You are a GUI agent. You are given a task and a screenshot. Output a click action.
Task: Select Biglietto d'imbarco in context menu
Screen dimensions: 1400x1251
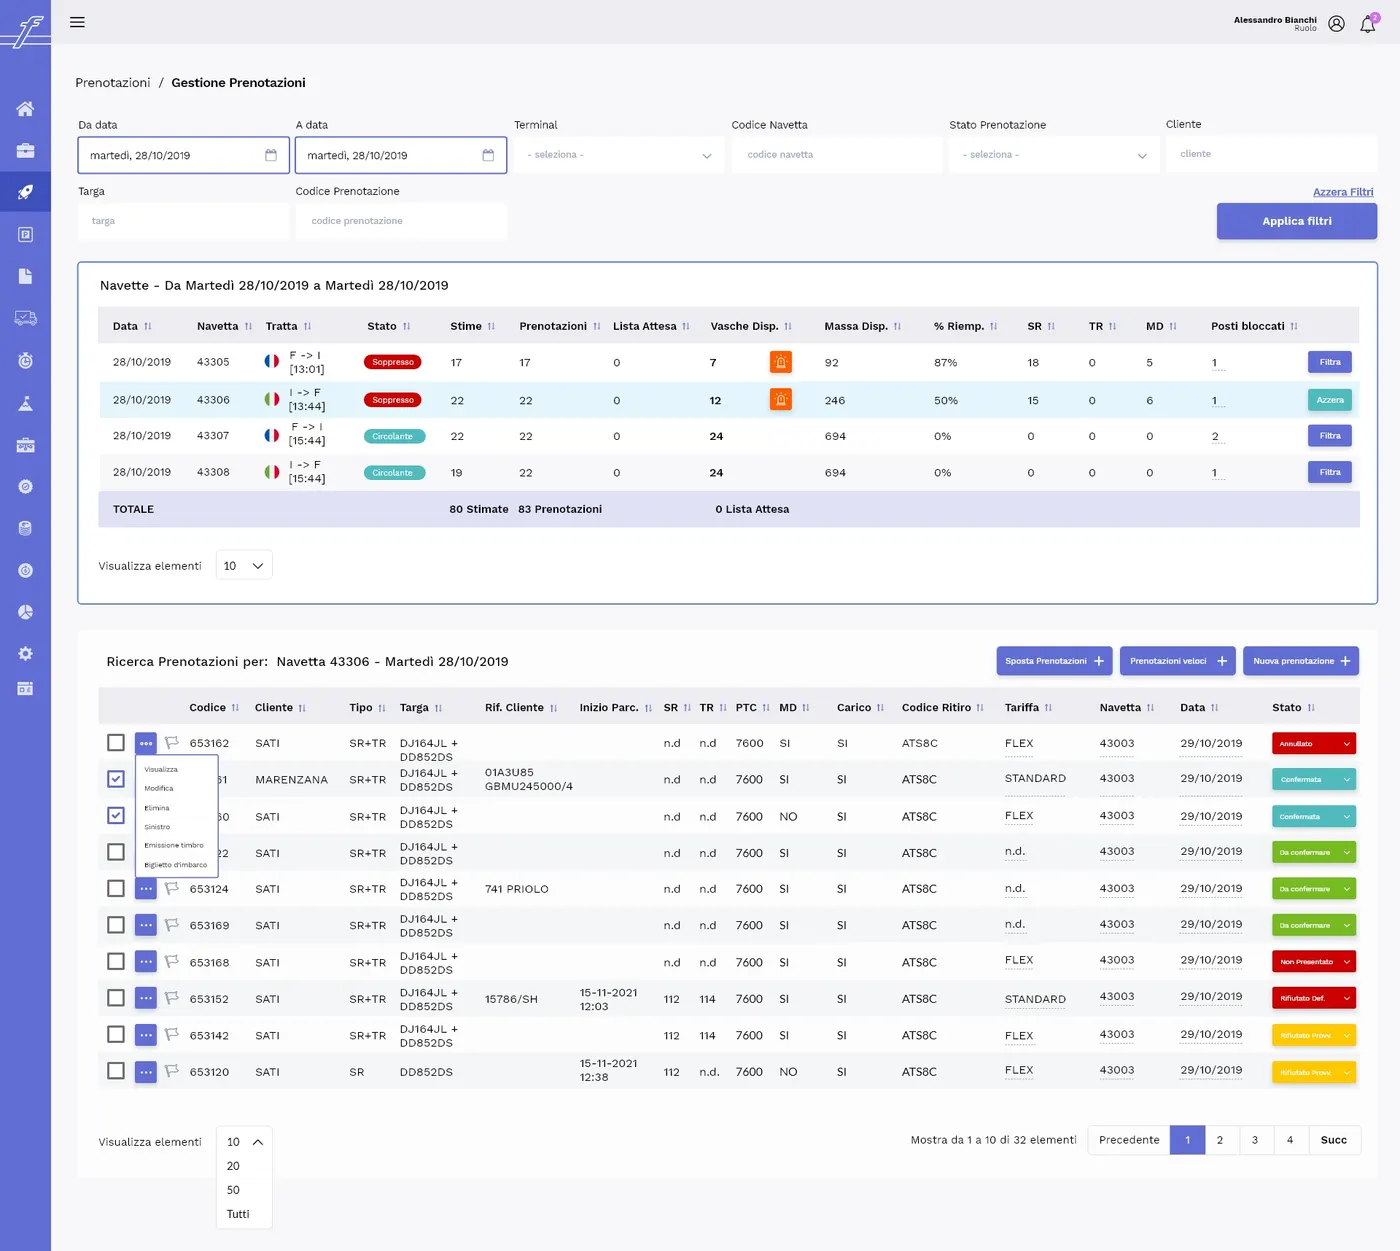point(176,865)
